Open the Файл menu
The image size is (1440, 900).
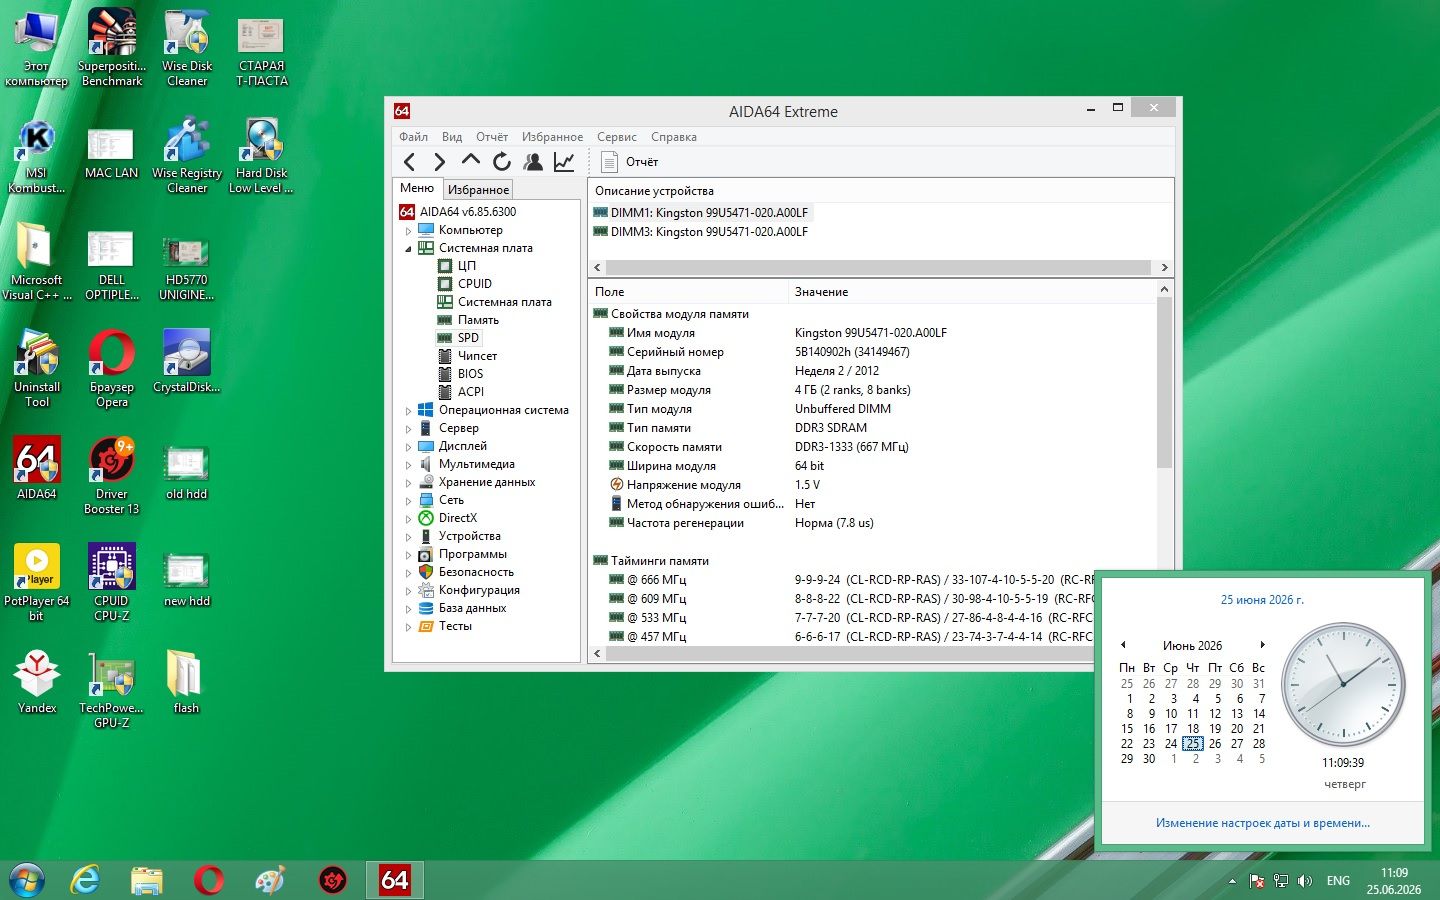(413, 137)
